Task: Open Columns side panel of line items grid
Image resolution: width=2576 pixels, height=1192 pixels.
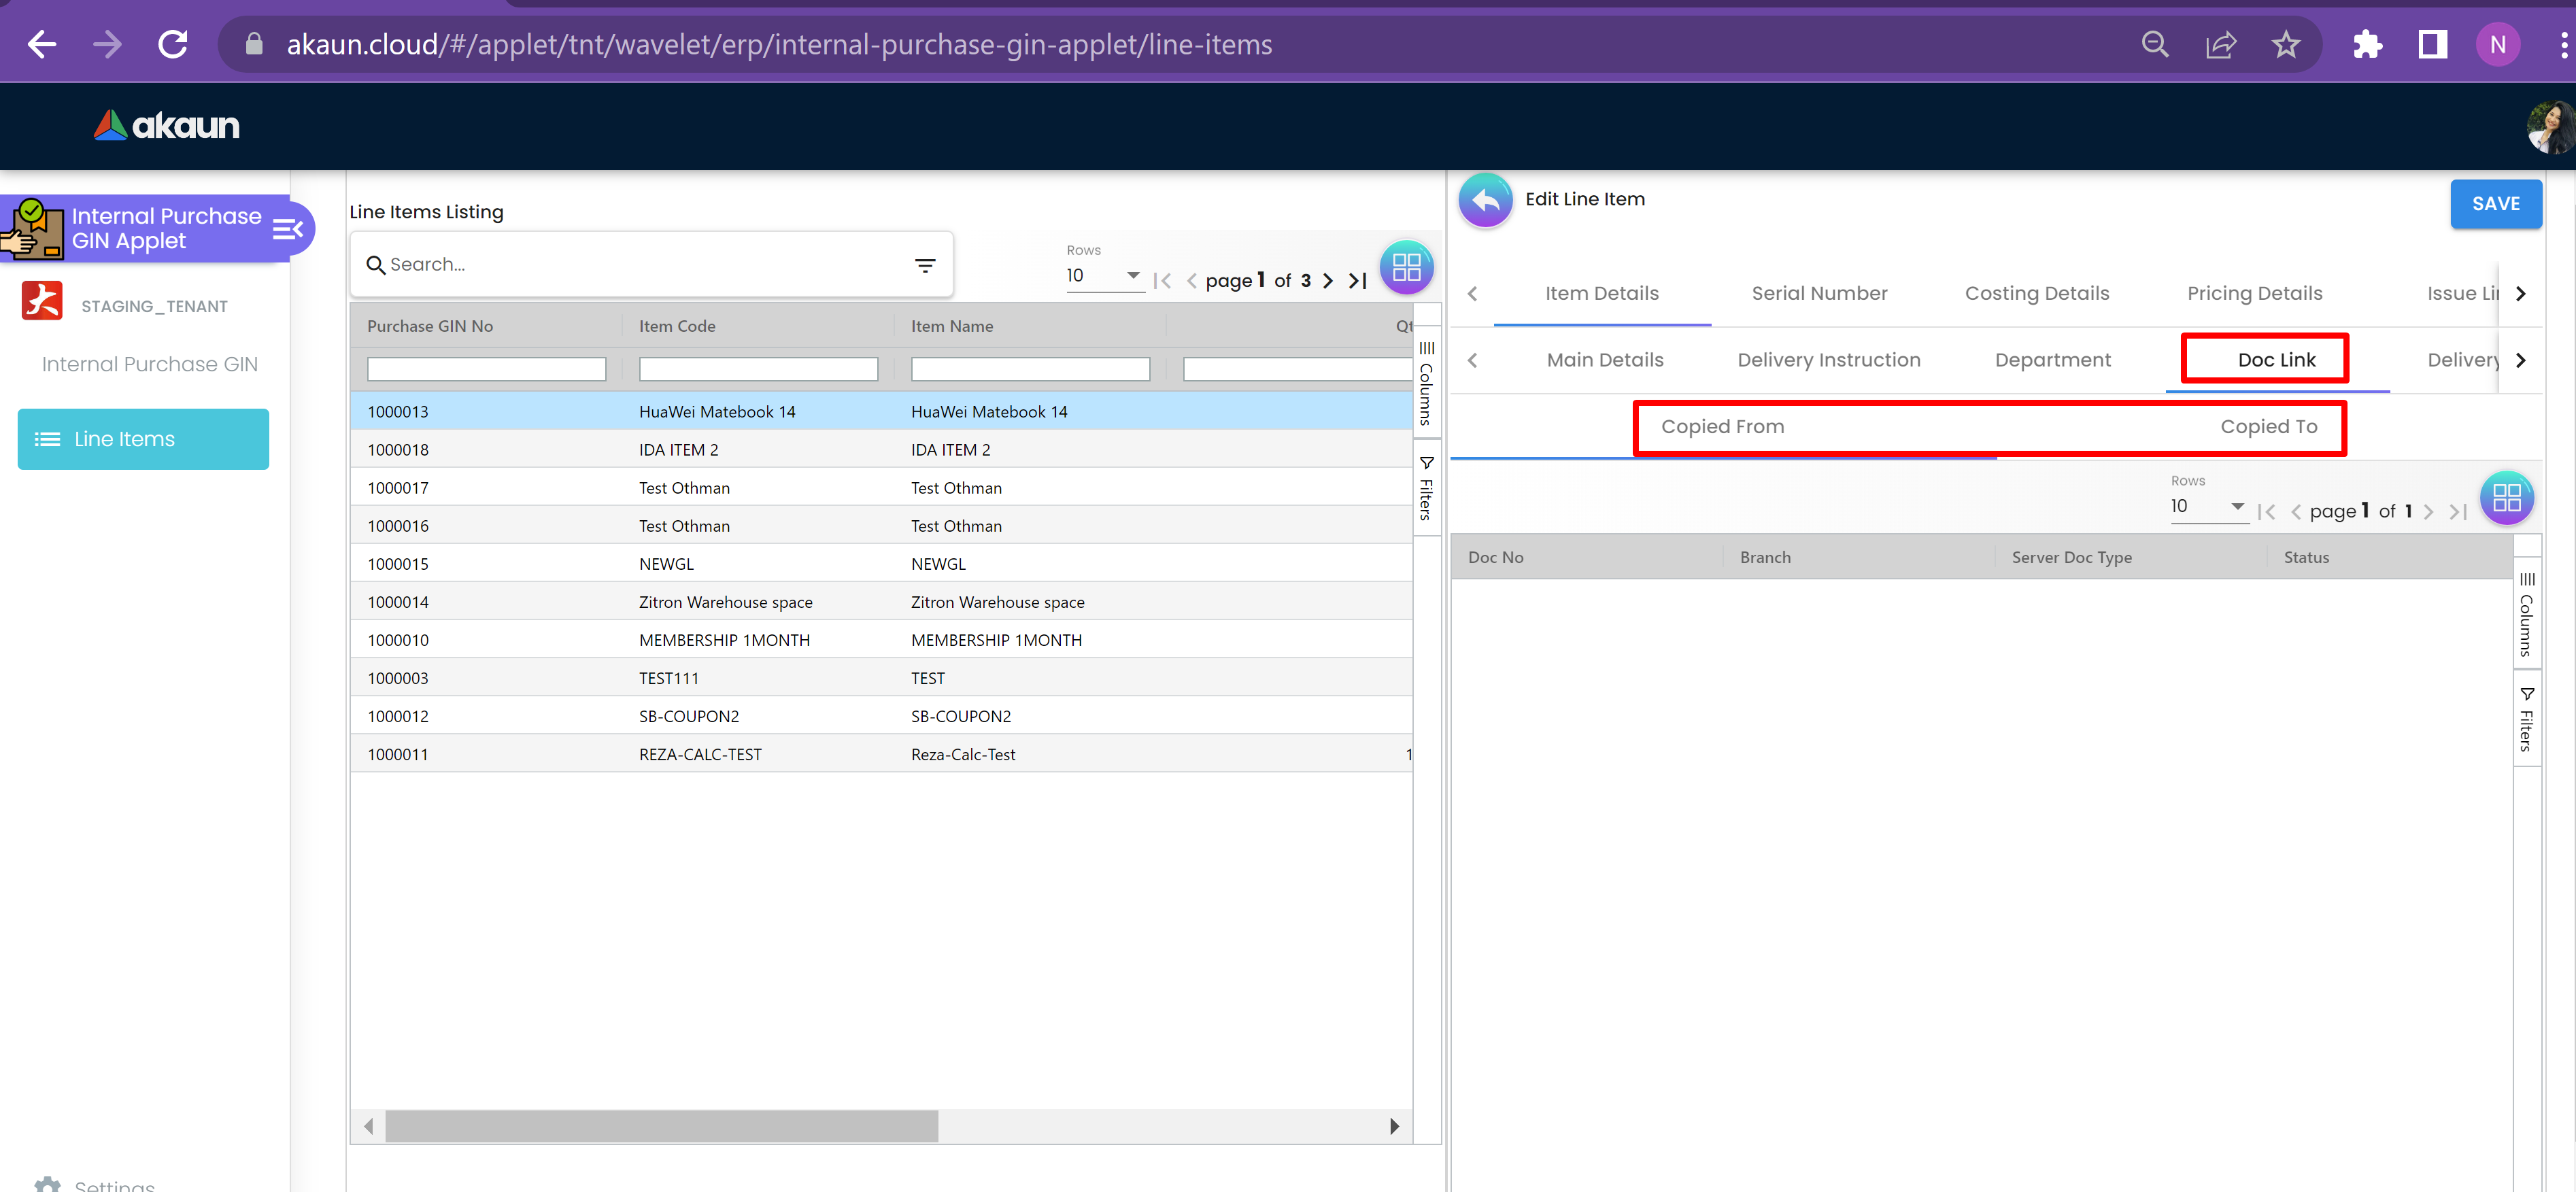Action: click(1426, 383)
